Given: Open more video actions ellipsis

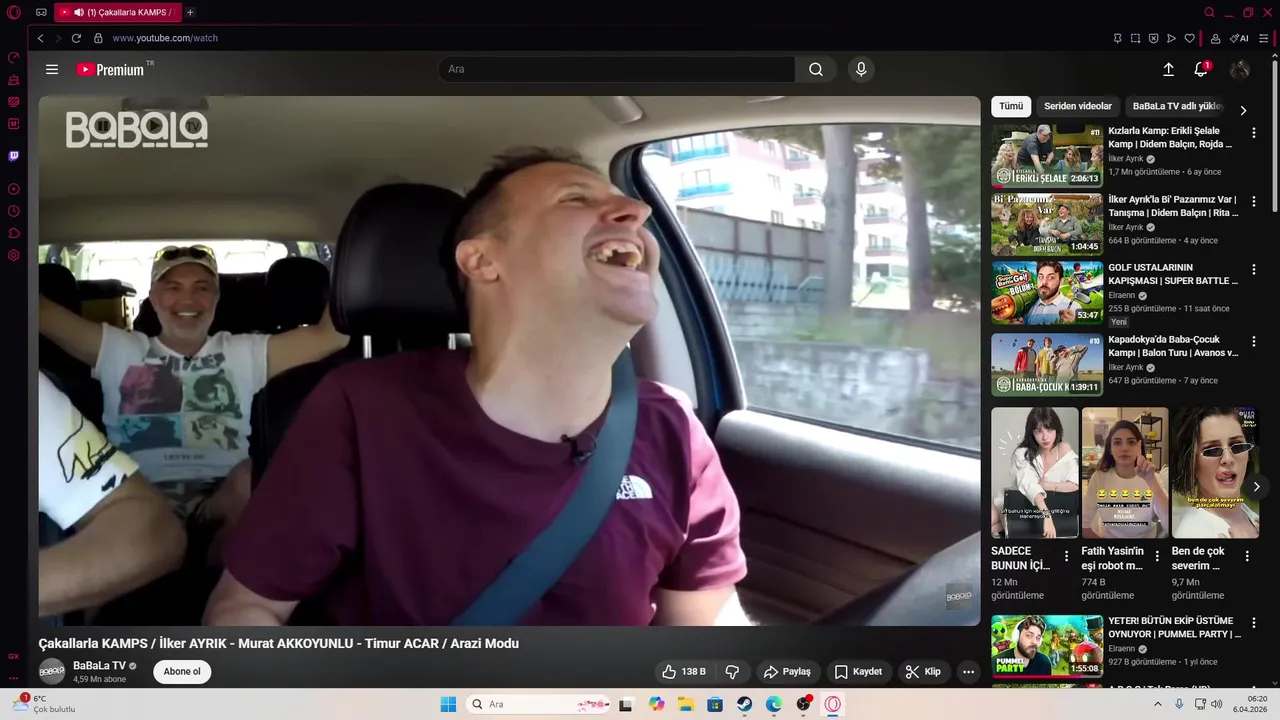Looking at the screenshot, I should point(968,672).
